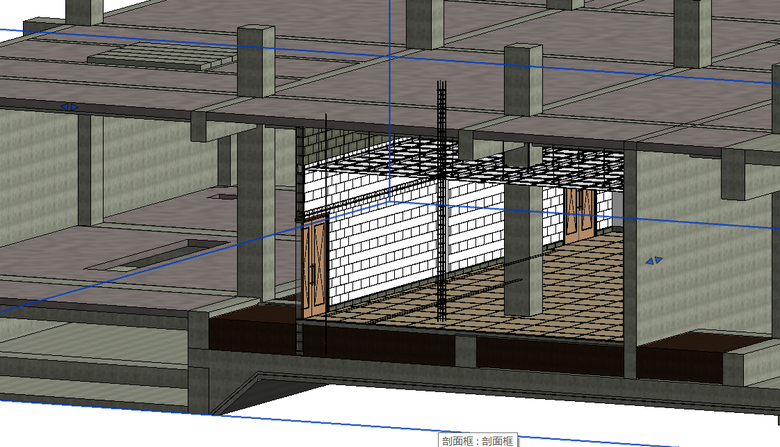Click the 剖面框 tooltip label
Screen dimensions: 780x447
(477, 439)
